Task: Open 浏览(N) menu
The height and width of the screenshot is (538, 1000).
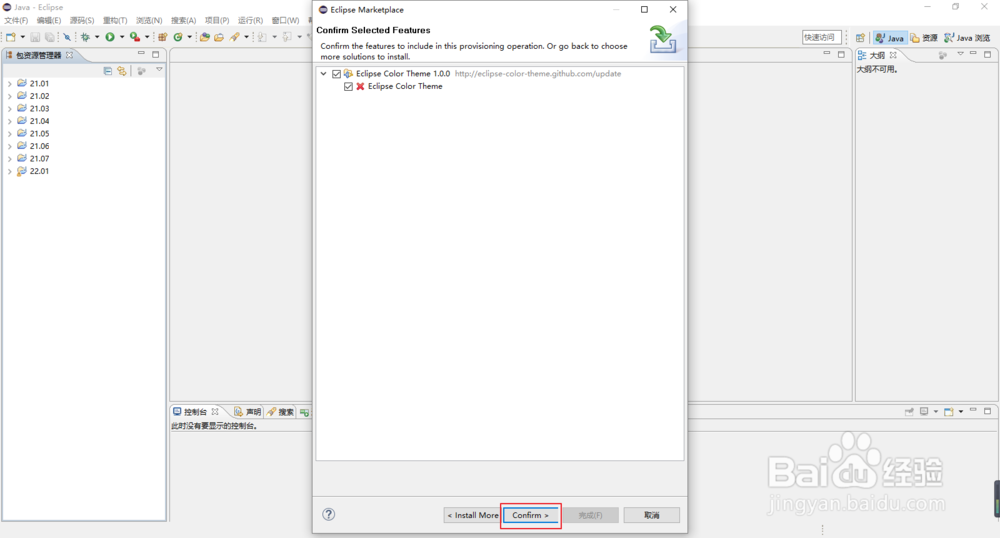Action: [x=149, y=20]
